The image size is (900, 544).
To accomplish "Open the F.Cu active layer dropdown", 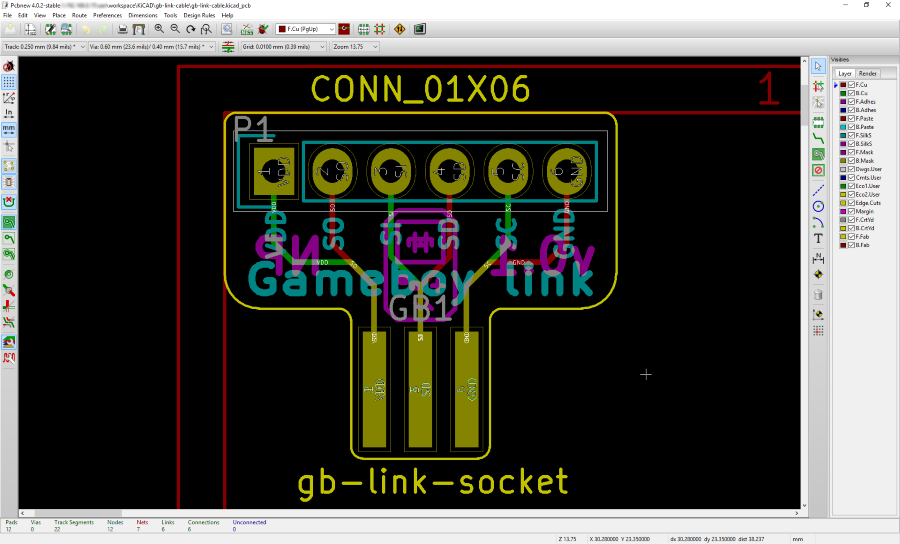I will (305, 29).
